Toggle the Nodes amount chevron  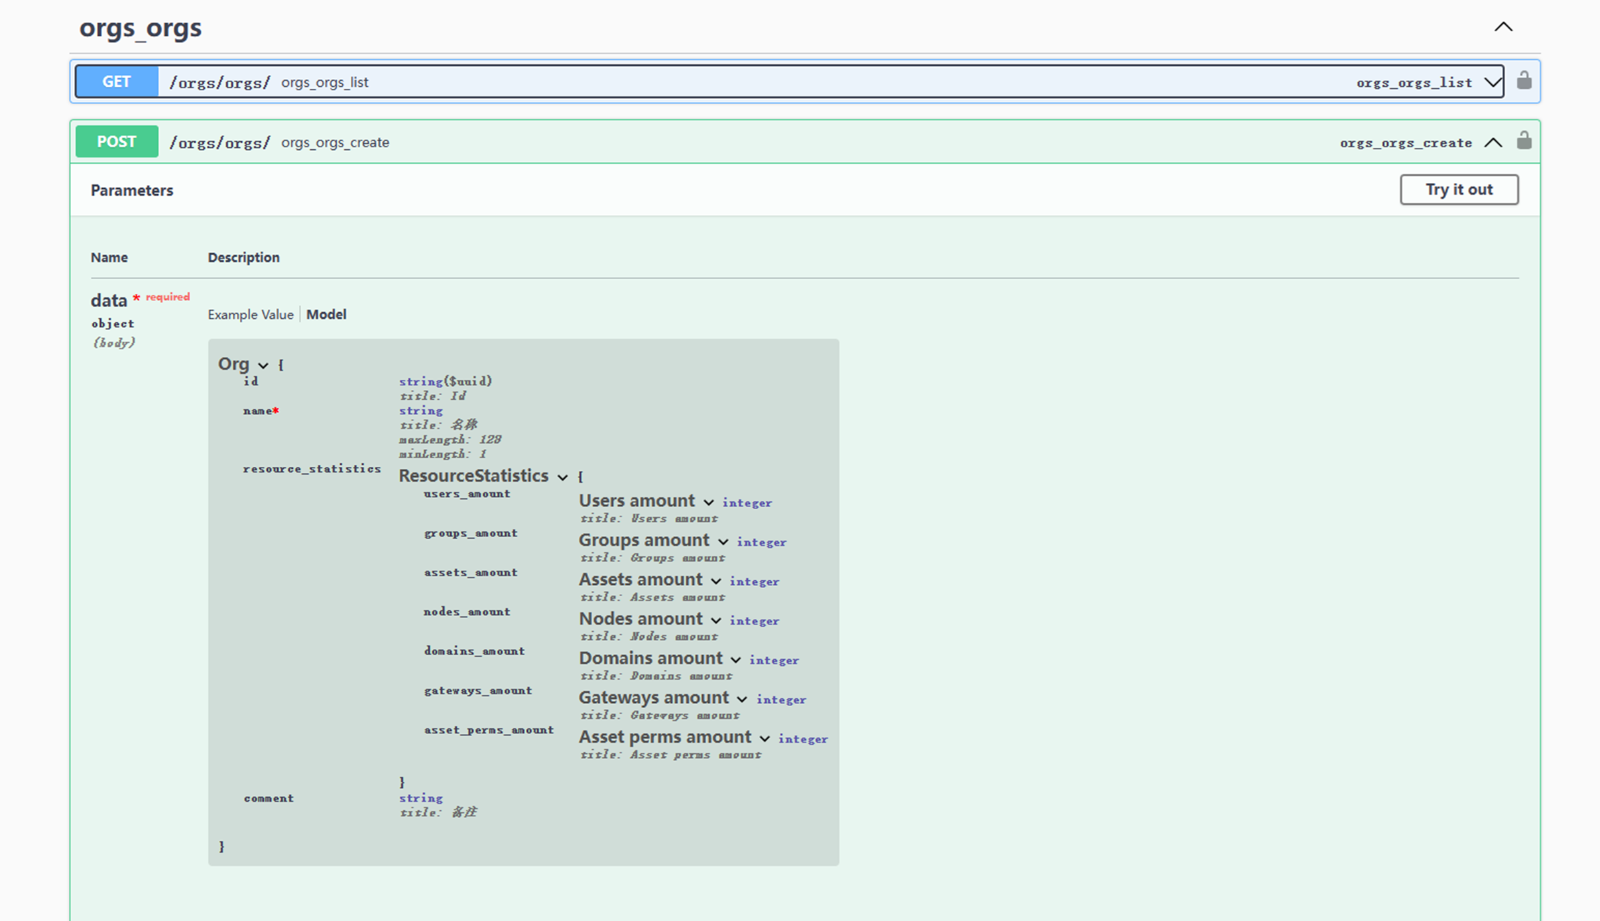coord(716,620)
